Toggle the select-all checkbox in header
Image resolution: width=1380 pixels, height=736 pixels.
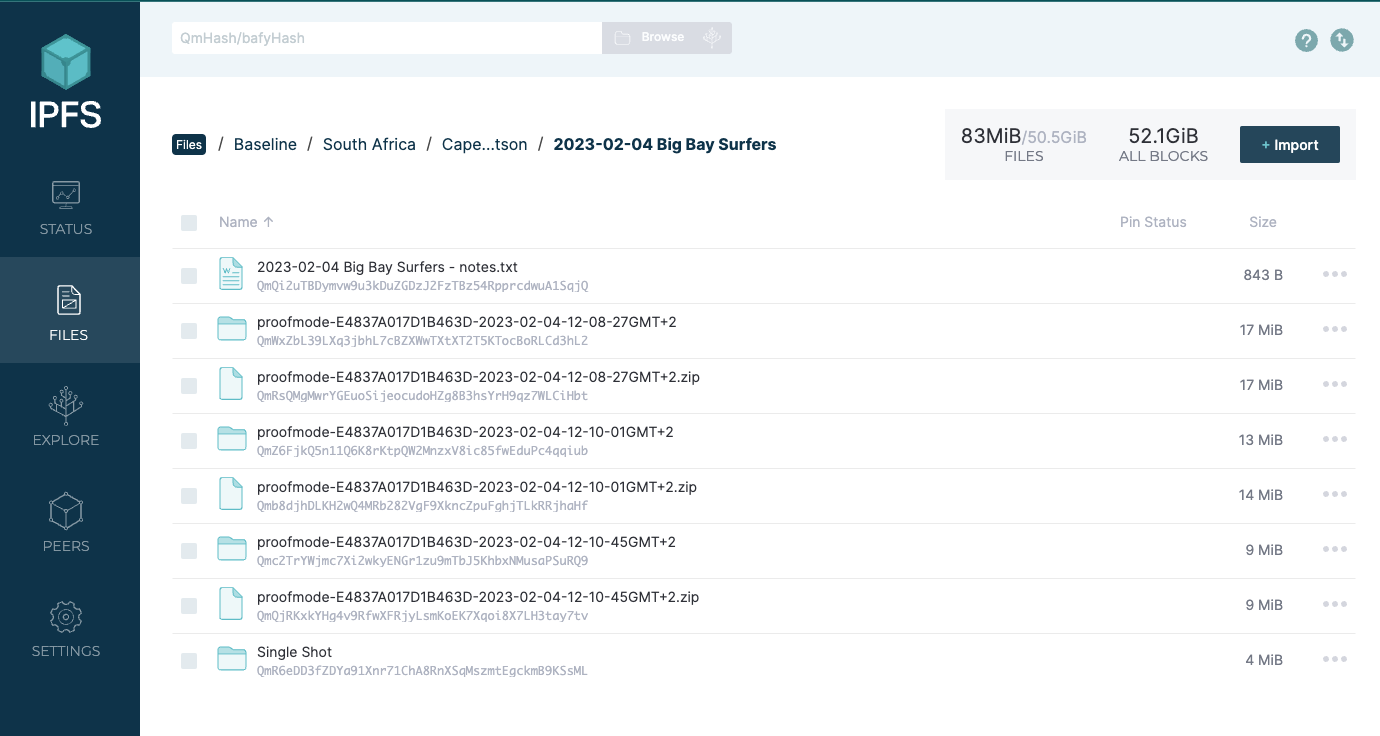189,222
